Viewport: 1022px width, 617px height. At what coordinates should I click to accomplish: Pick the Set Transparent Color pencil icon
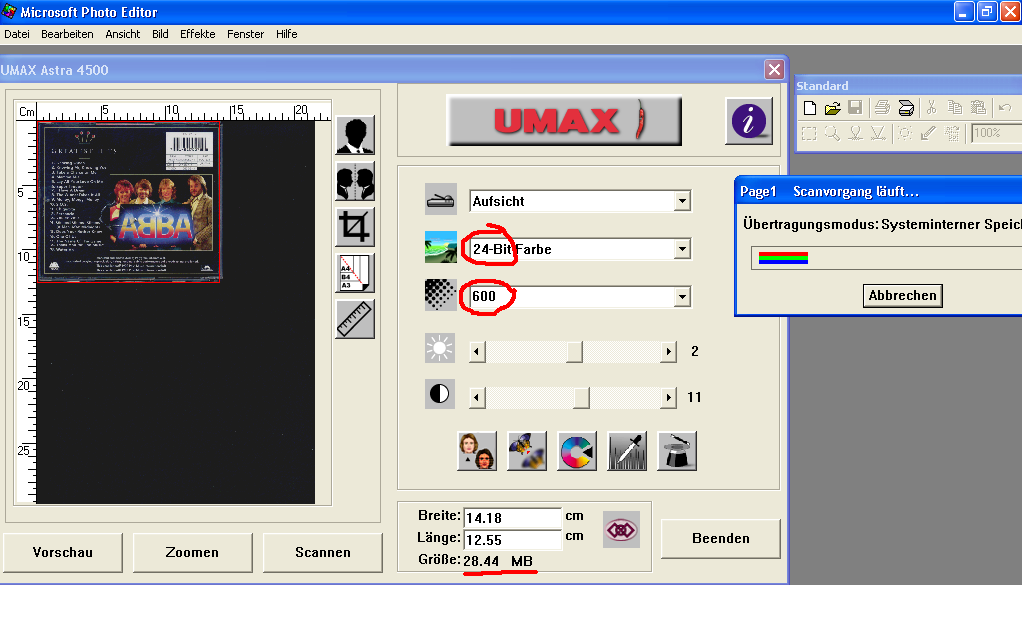[929, 134]
